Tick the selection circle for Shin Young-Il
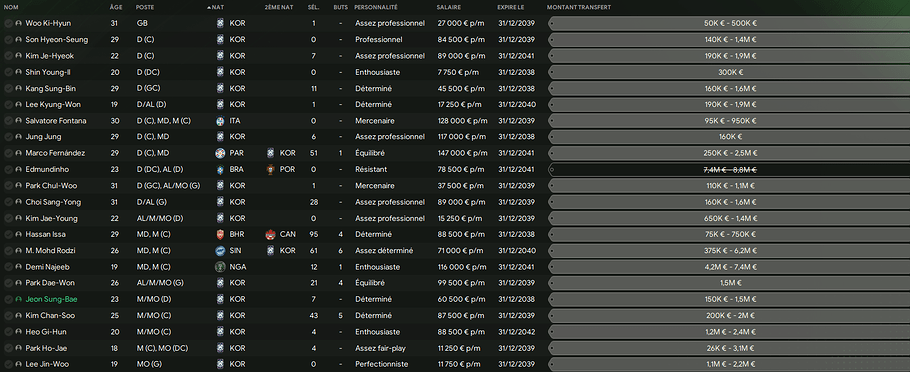 [x=8, y=73]
